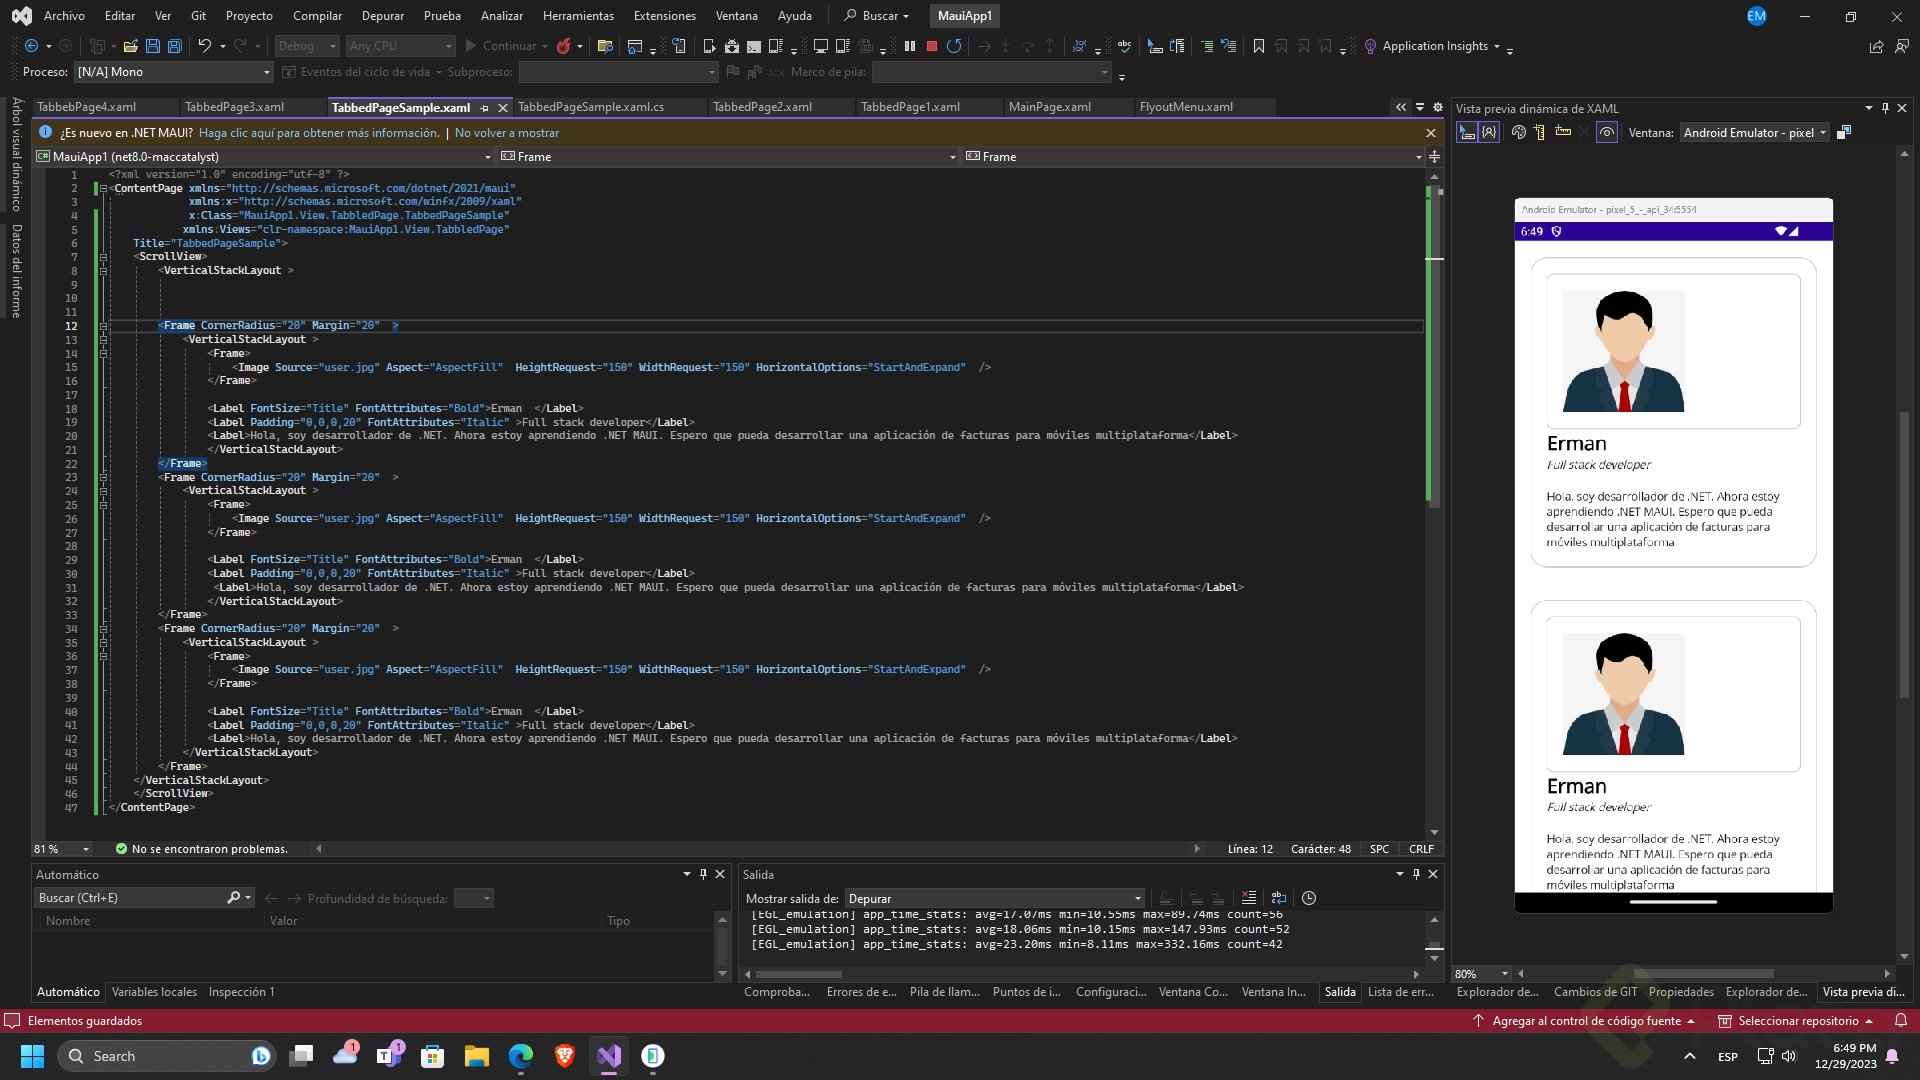Click the Output panel horizontal scrollbar thumb
This screenshot has height=1080, width=1920.
[x=797, y=974]
